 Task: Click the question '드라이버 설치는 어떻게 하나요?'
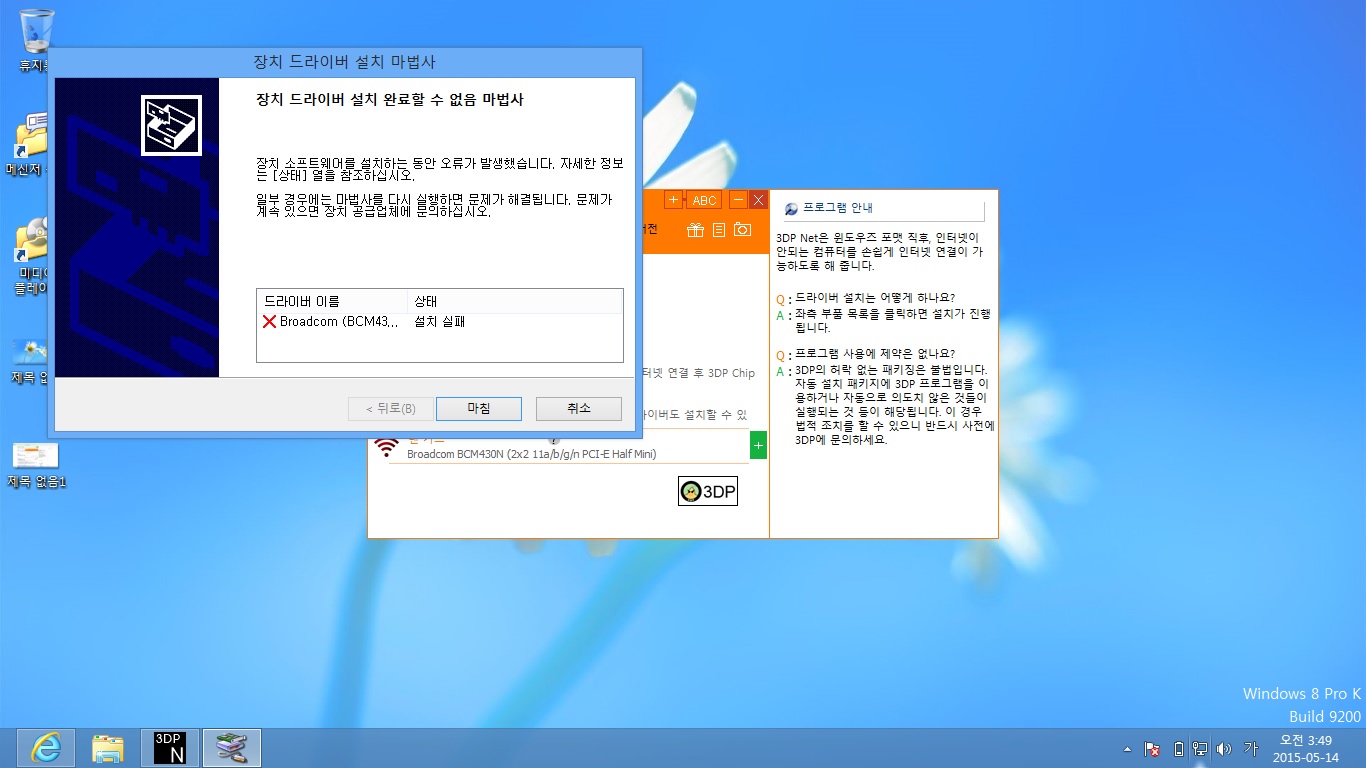point(875,298)
